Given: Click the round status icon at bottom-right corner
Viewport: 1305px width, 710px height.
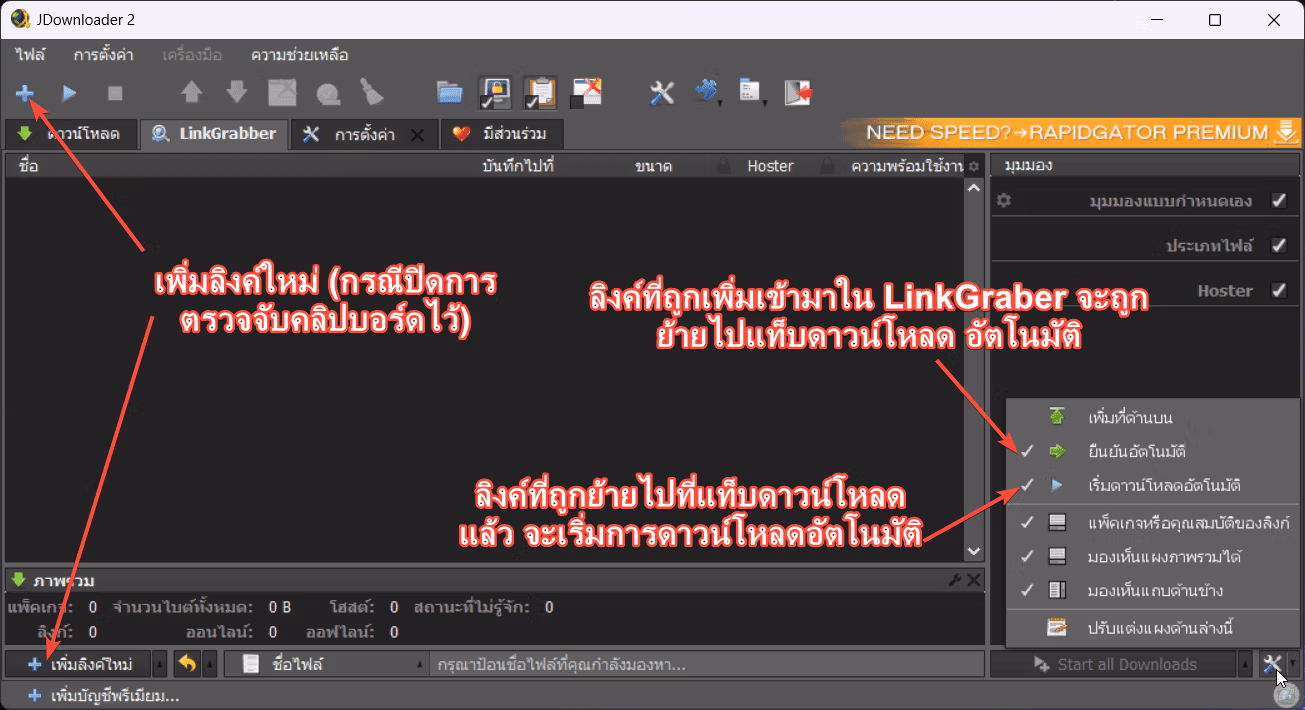Looking at the screenshot, I should (1285, 696).
